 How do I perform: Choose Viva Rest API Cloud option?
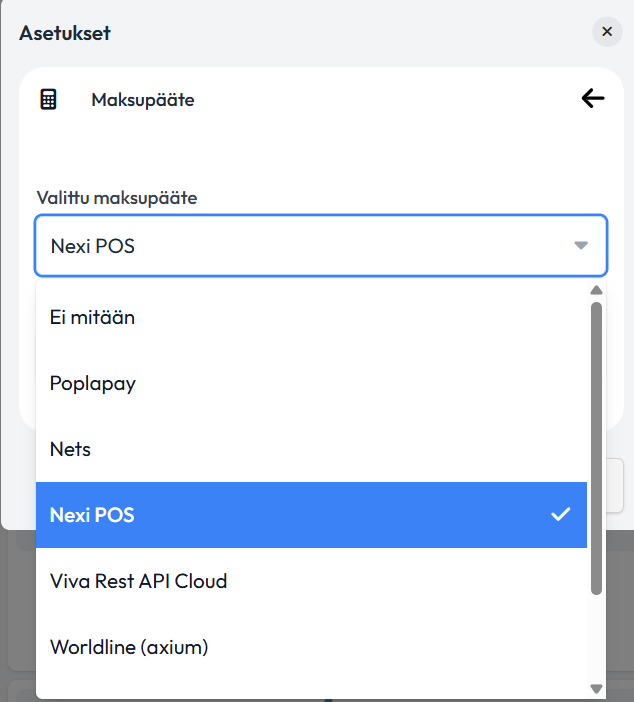(311, 581)
